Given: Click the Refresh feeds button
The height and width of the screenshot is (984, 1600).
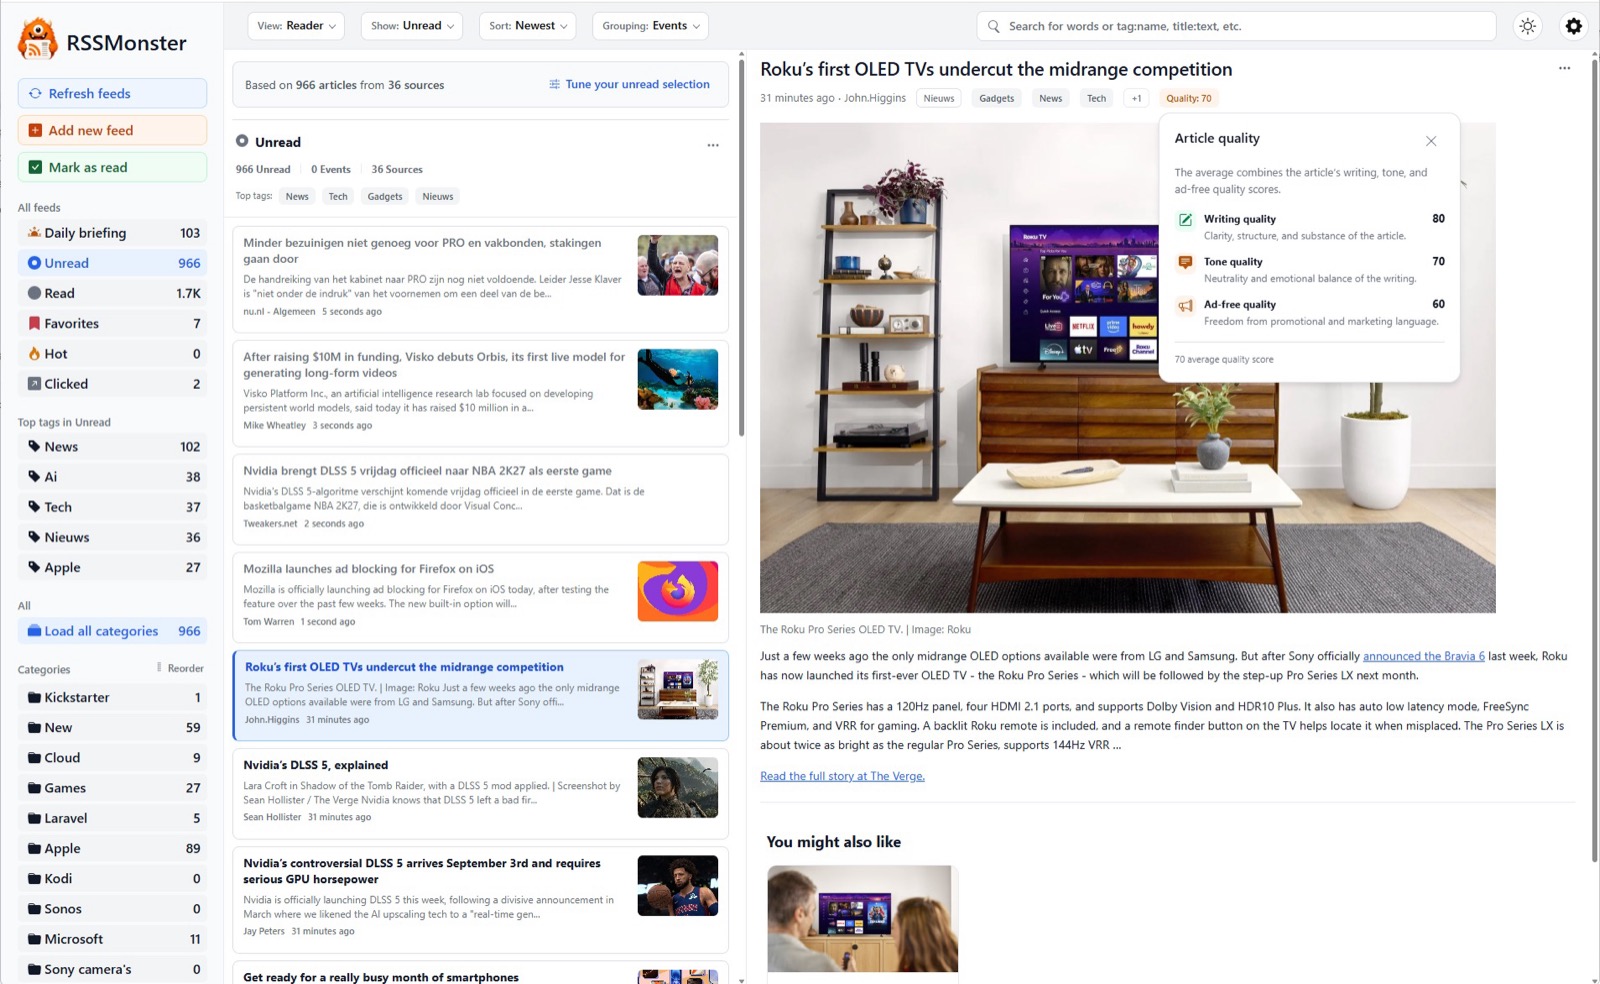Looking at the screenshot, I should (x=112, y=93).
